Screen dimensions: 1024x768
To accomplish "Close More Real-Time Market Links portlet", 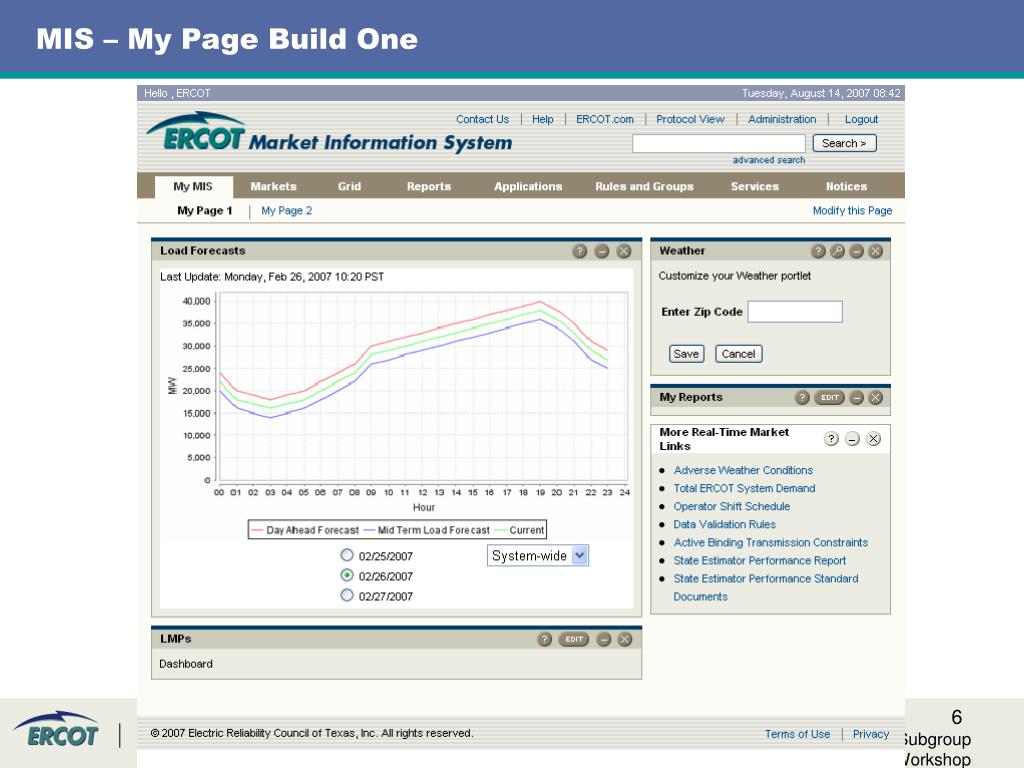I will tap(873, 439).
